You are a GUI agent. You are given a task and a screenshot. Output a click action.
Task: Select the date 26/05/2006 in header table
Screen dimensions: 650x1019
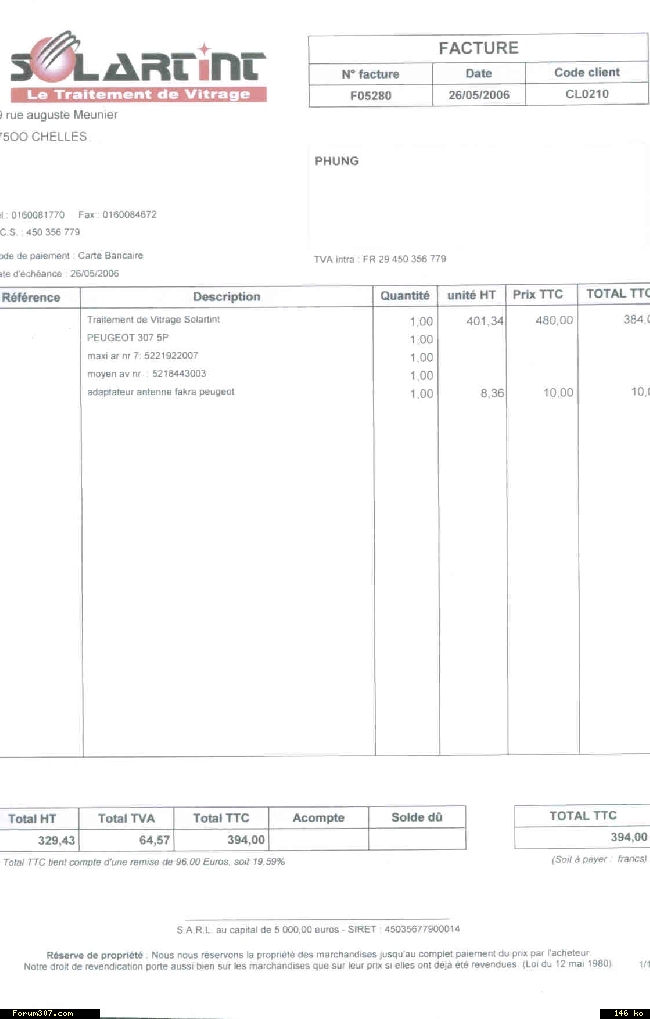point(479,95)
